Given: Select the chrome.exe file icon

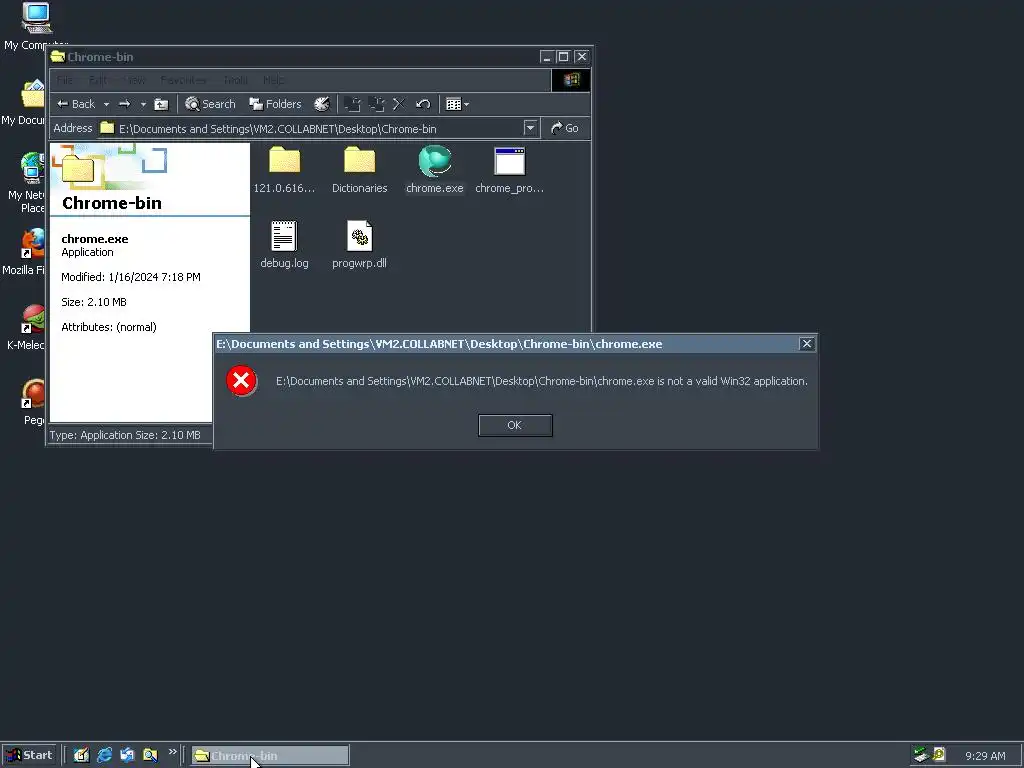Looking at the screenshot, I should click(434, 170).
